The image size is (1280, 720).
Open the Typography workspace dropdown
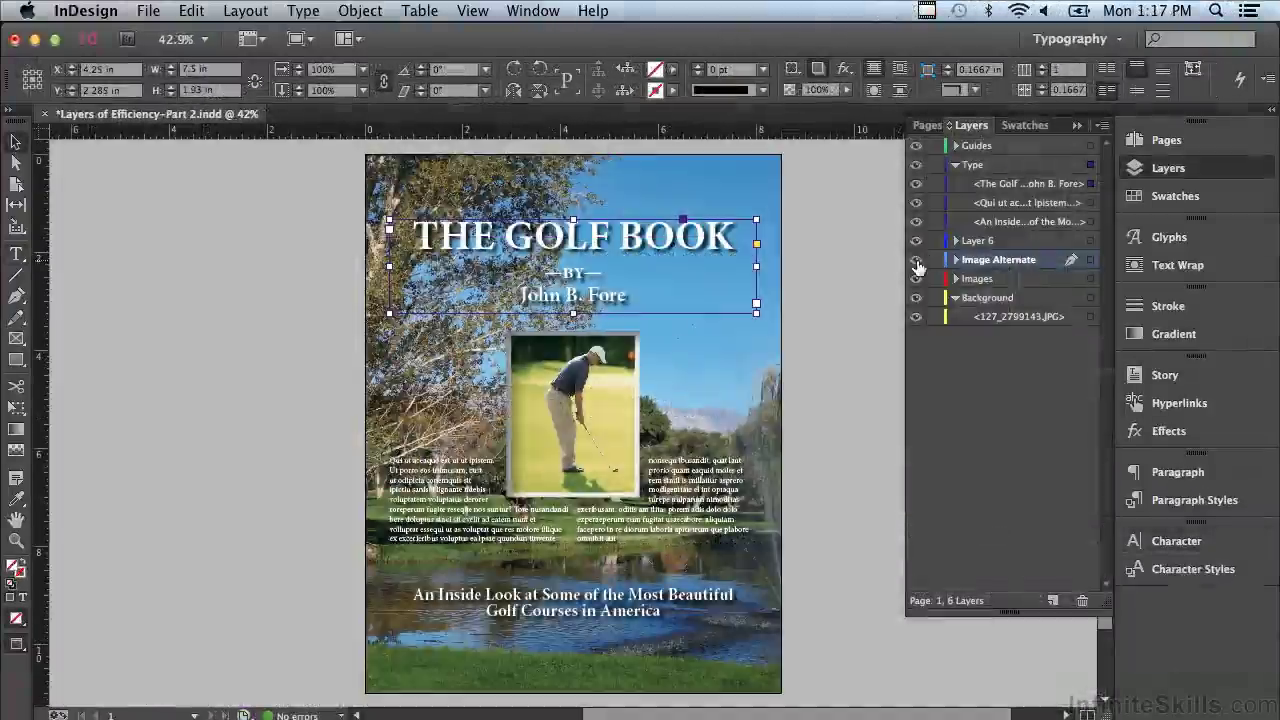[1077, 39]
